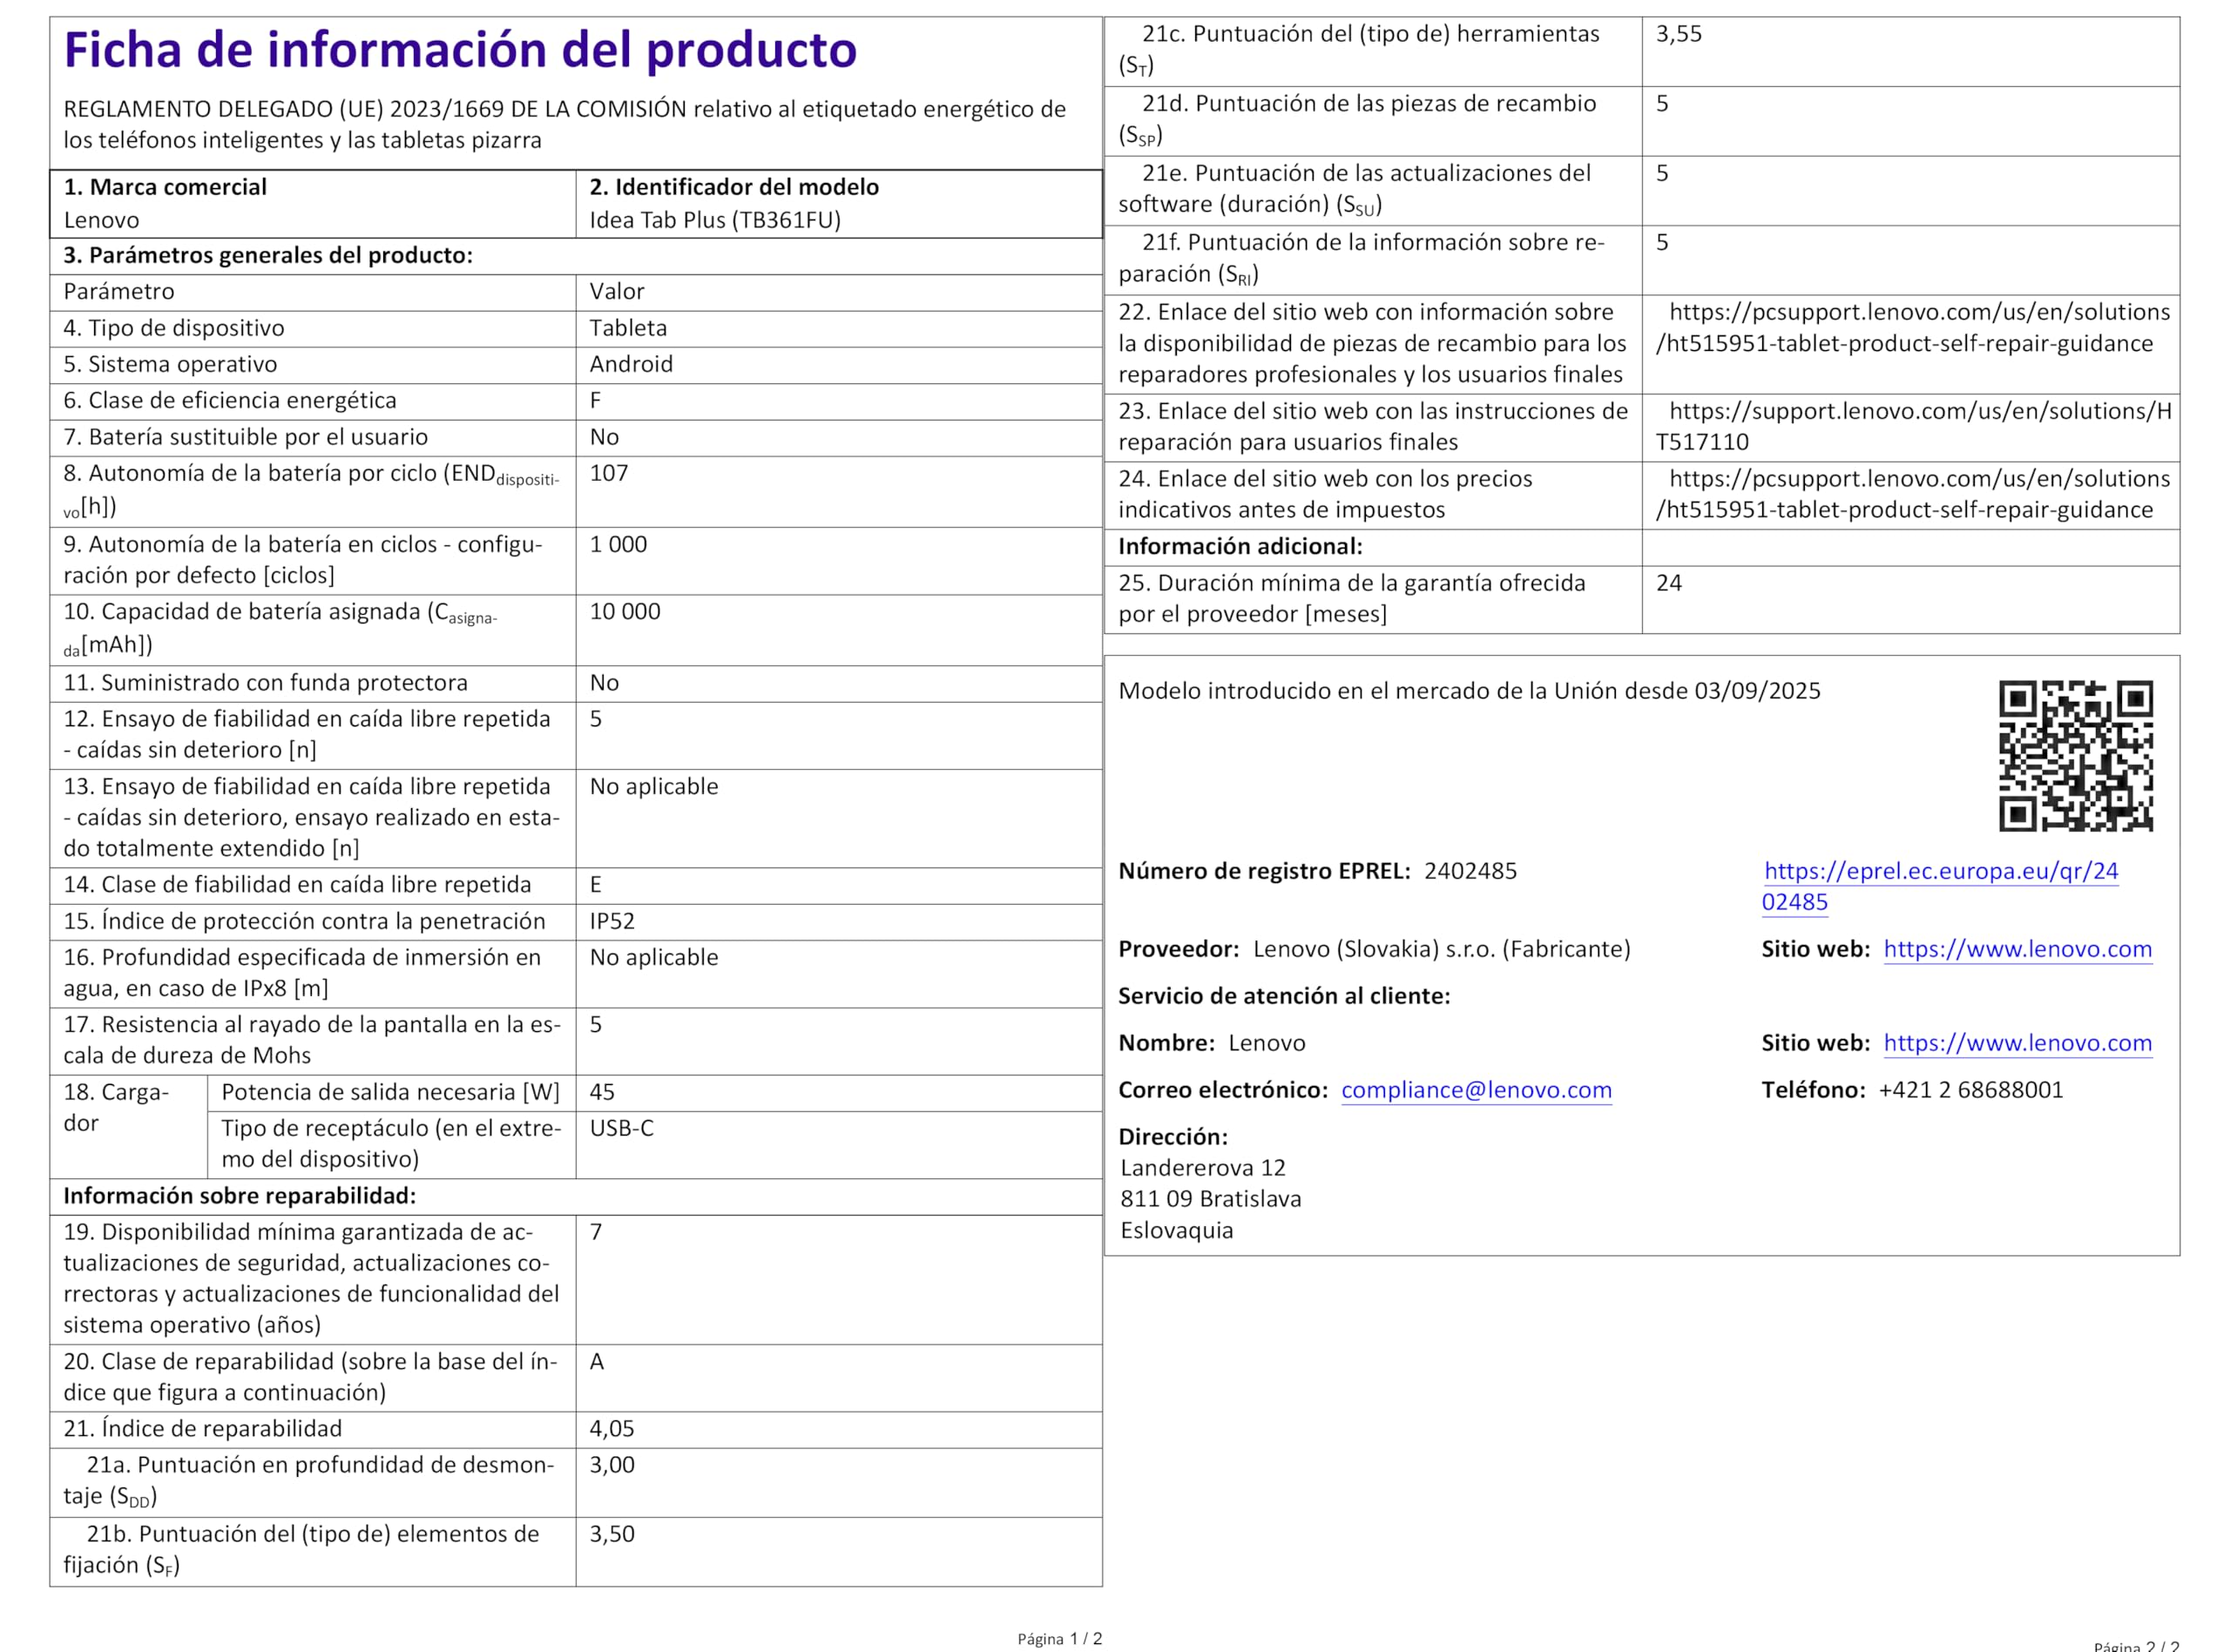Click the EPREL QR code image

point(2075,756)
